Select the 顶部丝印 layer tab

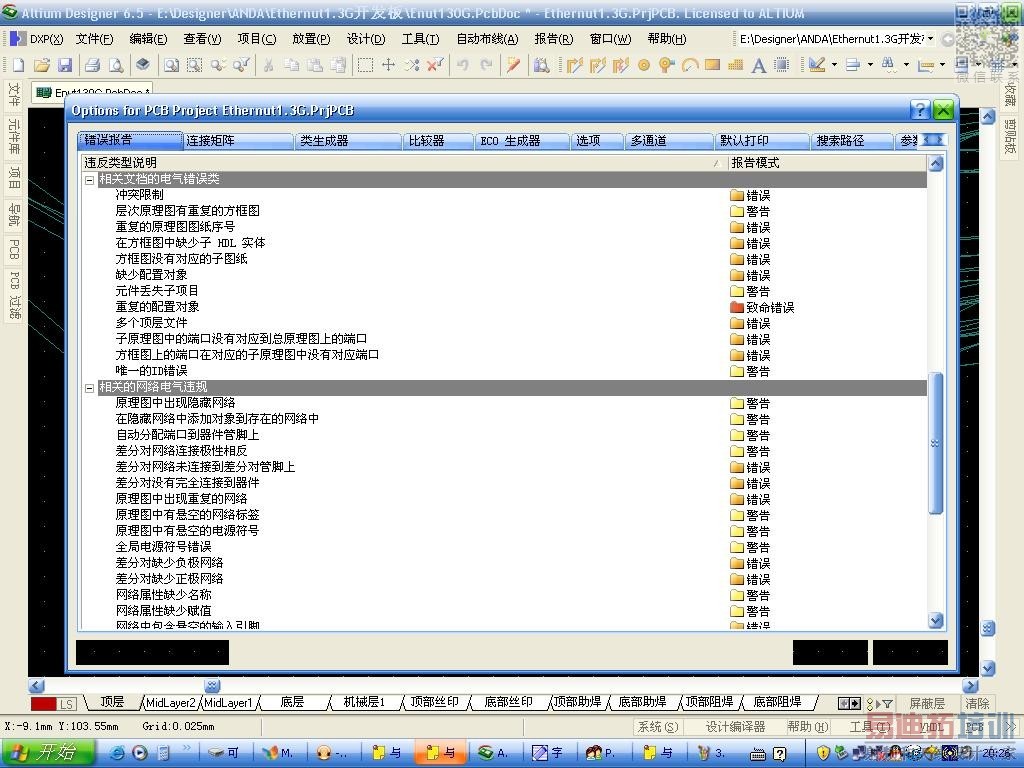[434, 702]
